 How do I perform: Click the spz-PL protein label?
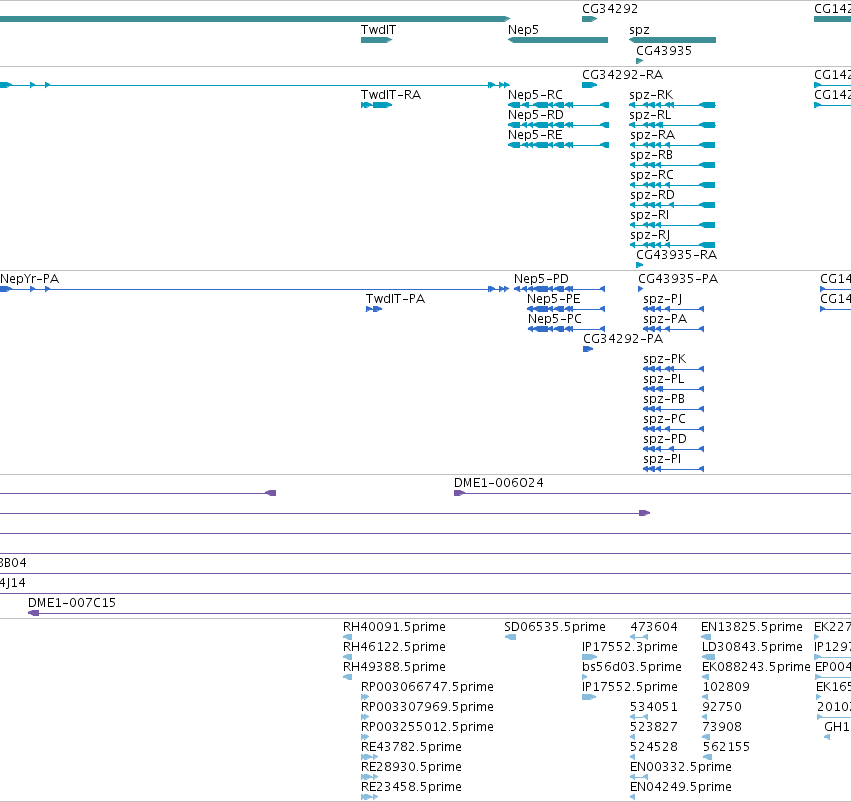pos(663,379)
